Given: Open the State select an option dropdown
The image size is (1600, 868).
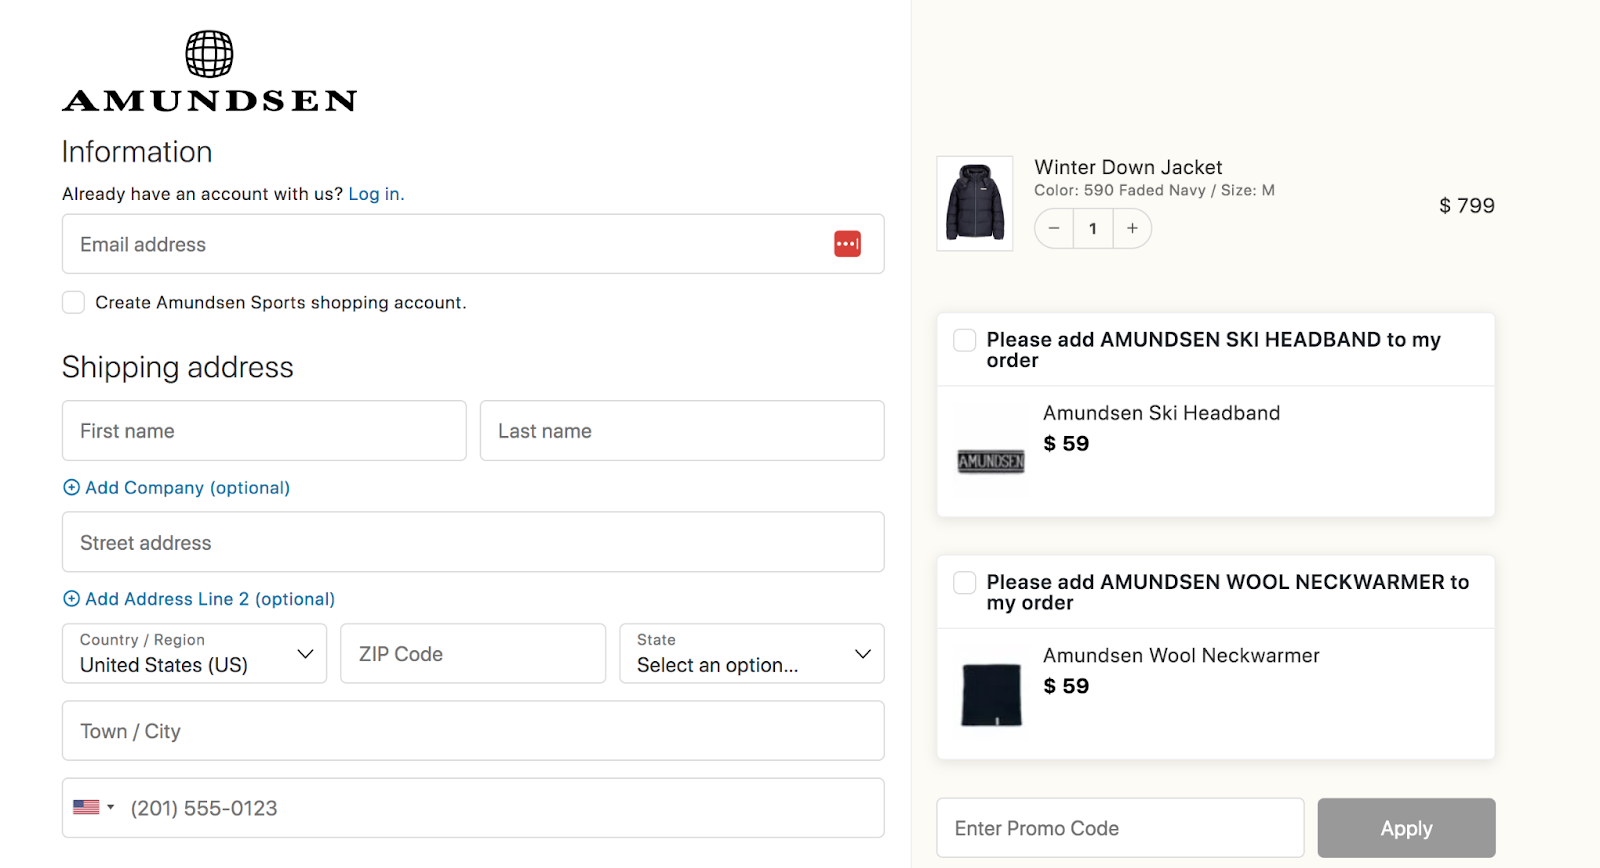Looking at the screenshot, I should pyautogui.click(x=752, y=654).
